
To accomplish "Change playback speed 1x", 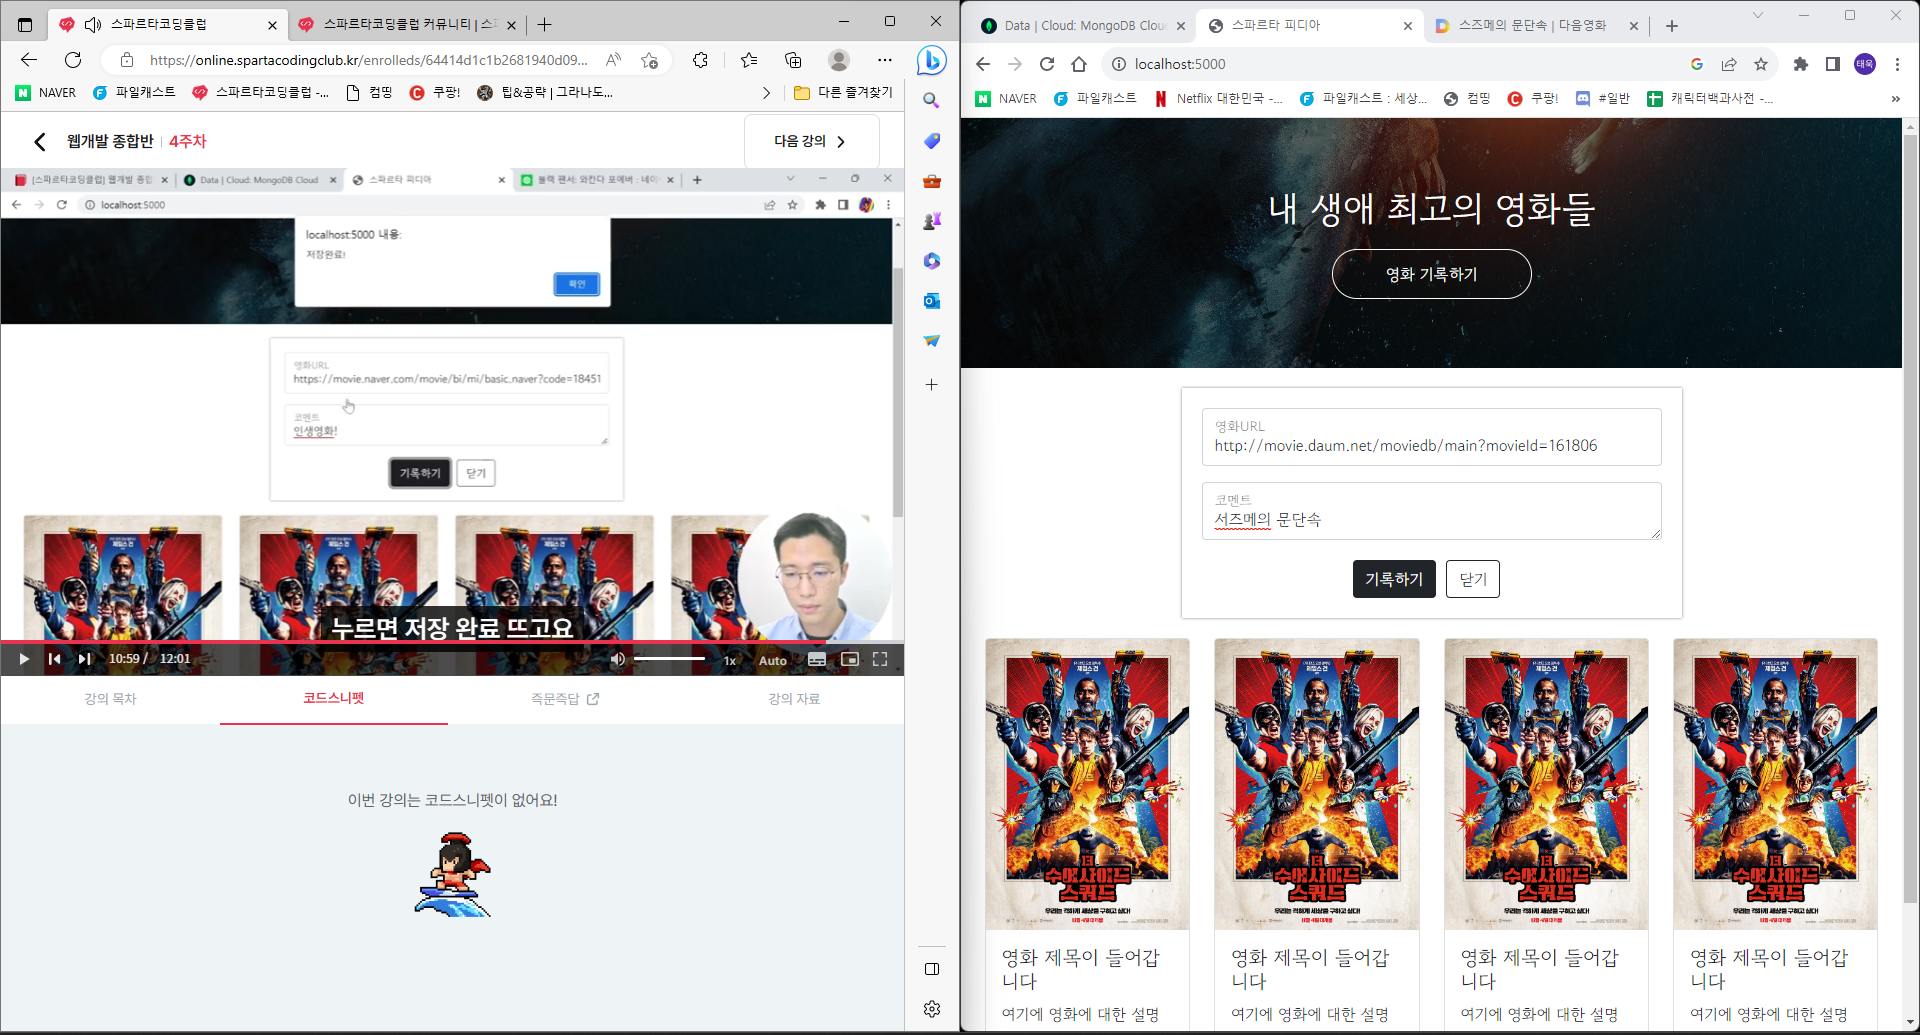I will [730, 660].
